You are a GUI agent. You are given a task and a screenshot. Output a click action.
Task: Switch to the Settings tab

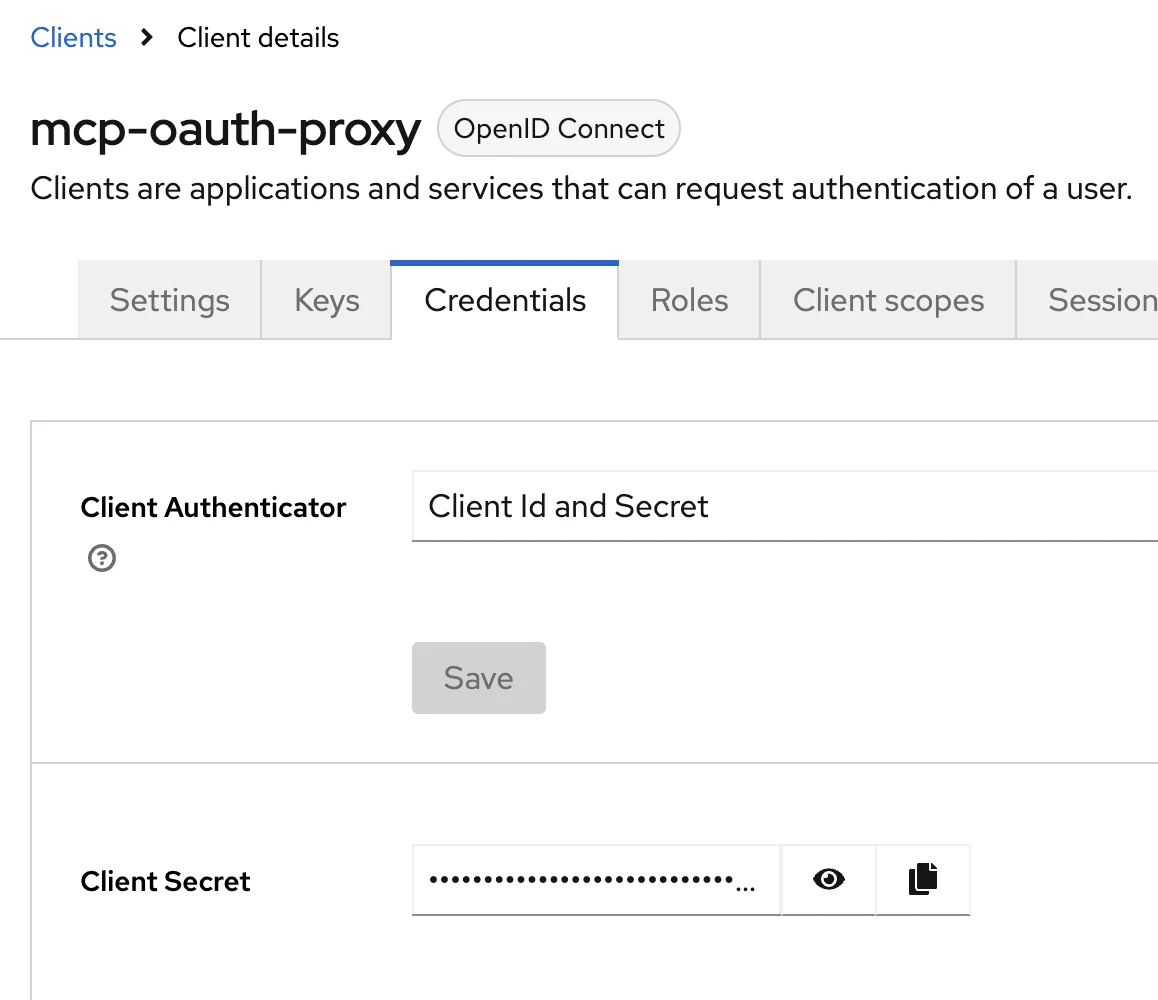click(168, 299)
